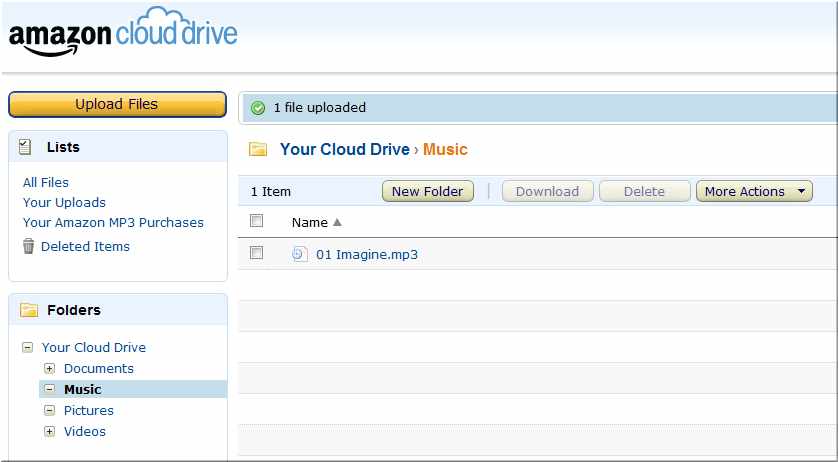Collapse the Pictures folder node
Viewport: 838px width, 462px height.
point(50,411)
